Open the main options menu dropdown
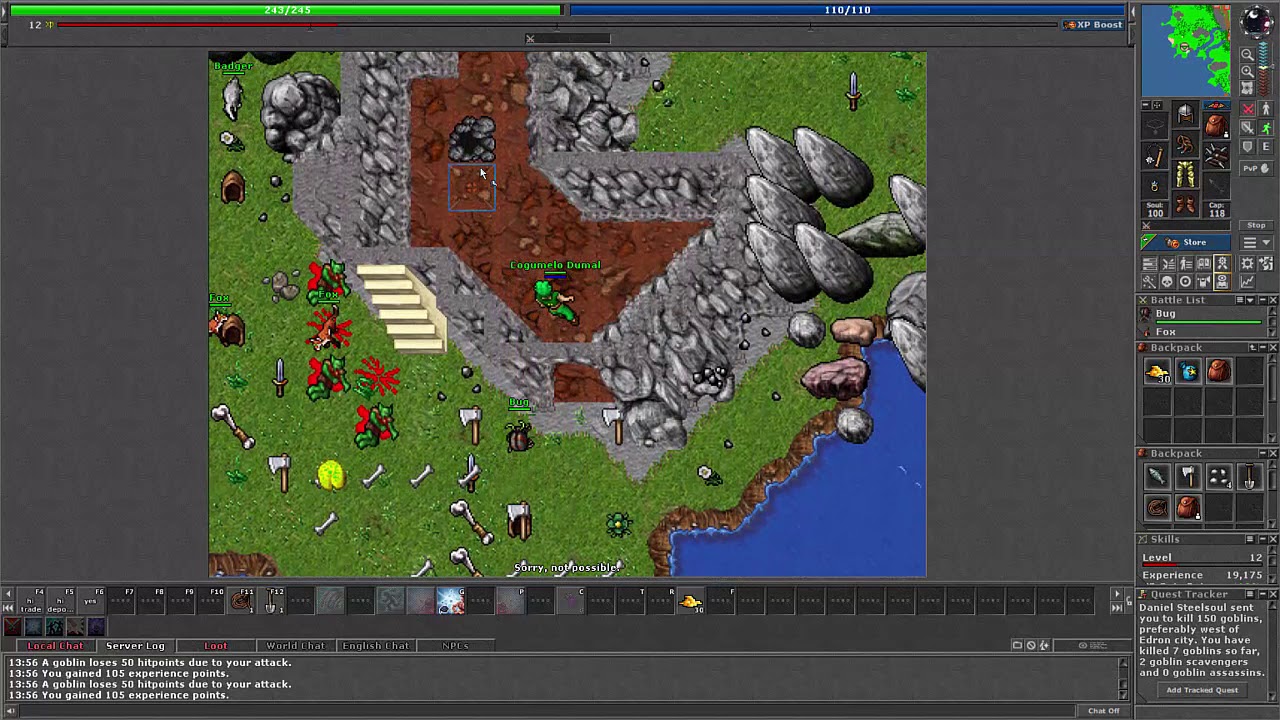Screen dimensions: 1280x720 coord(1257,242)
